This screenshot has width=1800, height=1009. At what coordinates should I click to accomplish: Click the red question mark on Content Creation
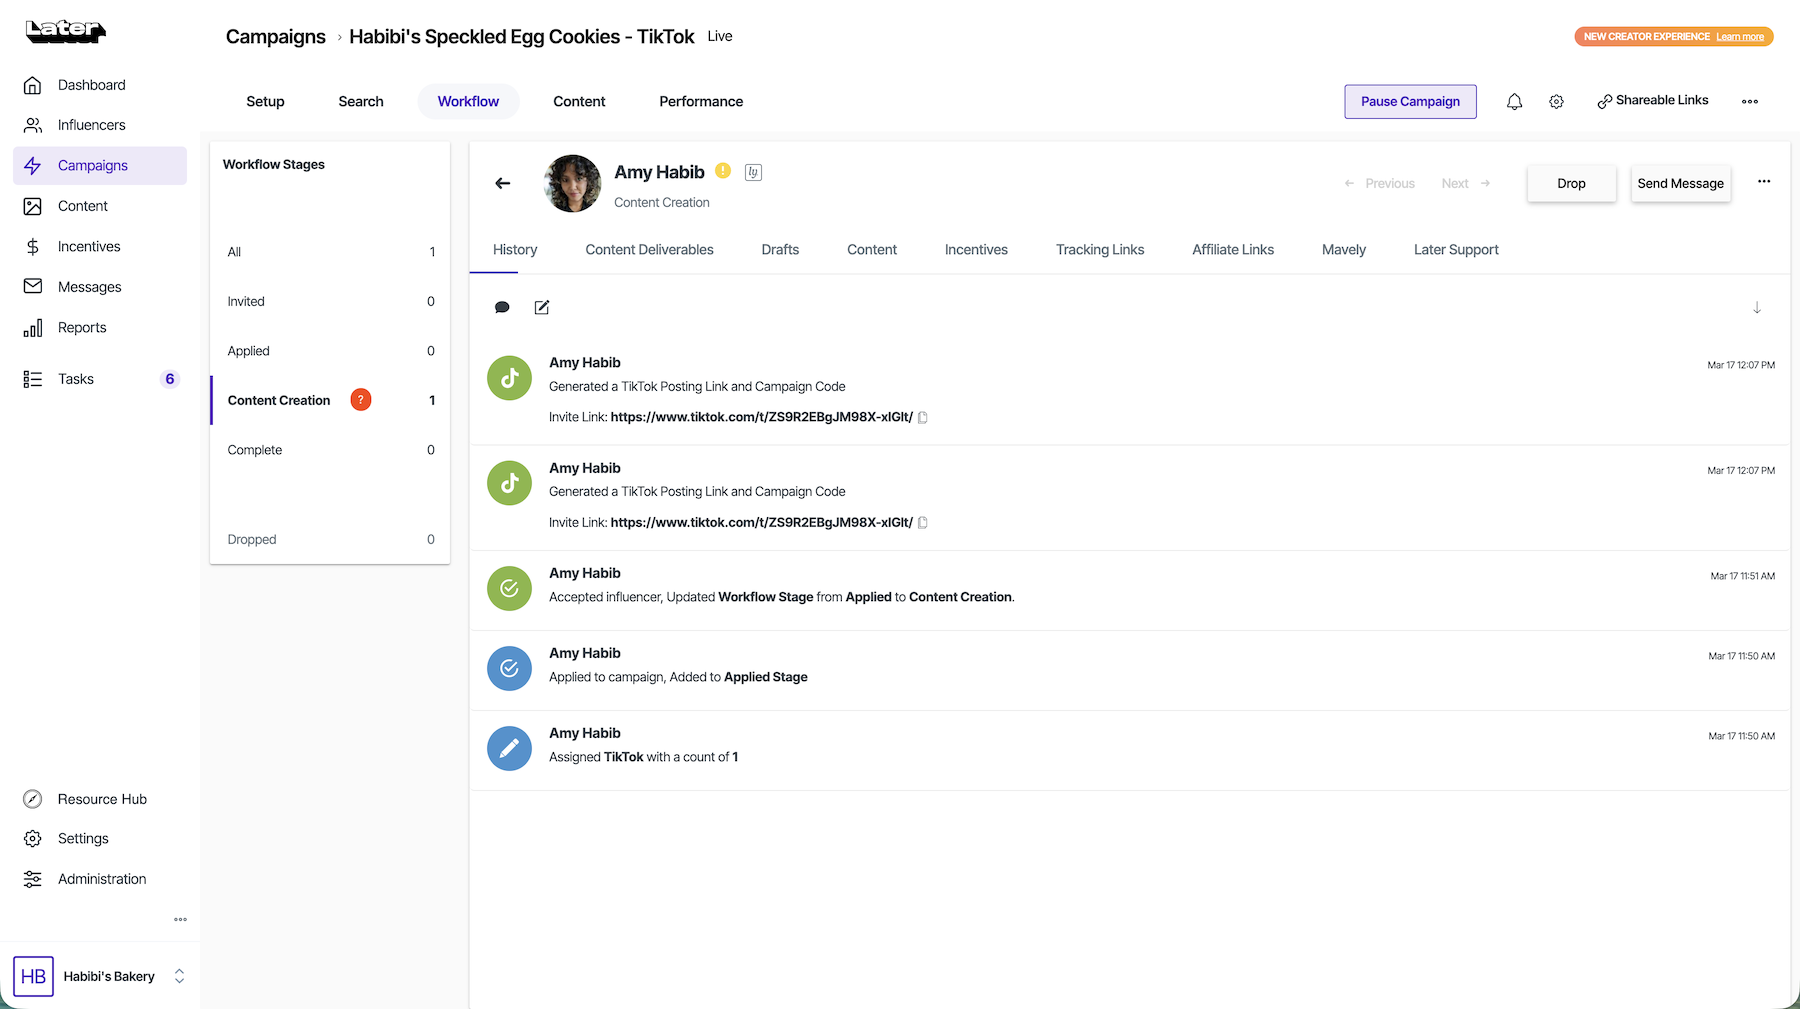[x=361, y=400]
